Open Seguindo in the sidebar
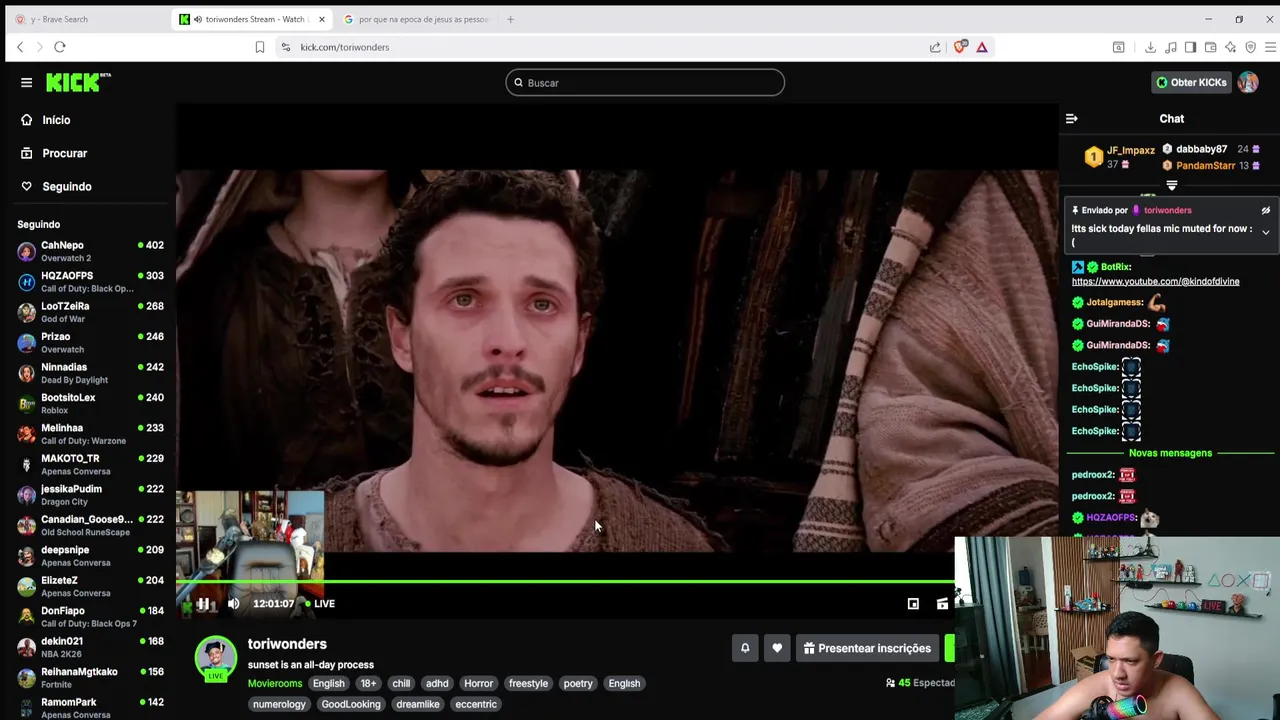 66,186
